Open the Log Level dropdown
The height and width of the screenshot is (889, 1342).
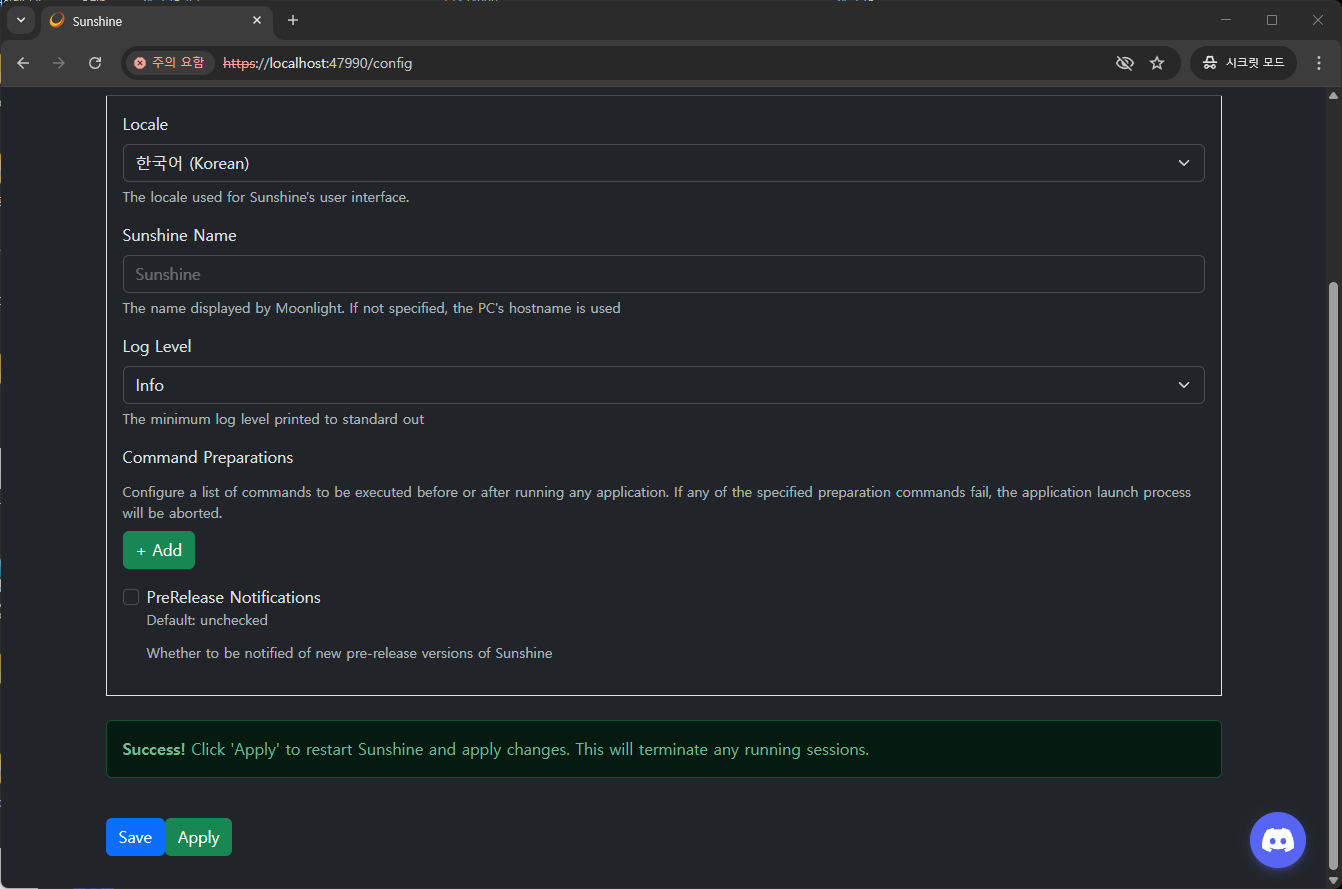click(x=663, y=385)
